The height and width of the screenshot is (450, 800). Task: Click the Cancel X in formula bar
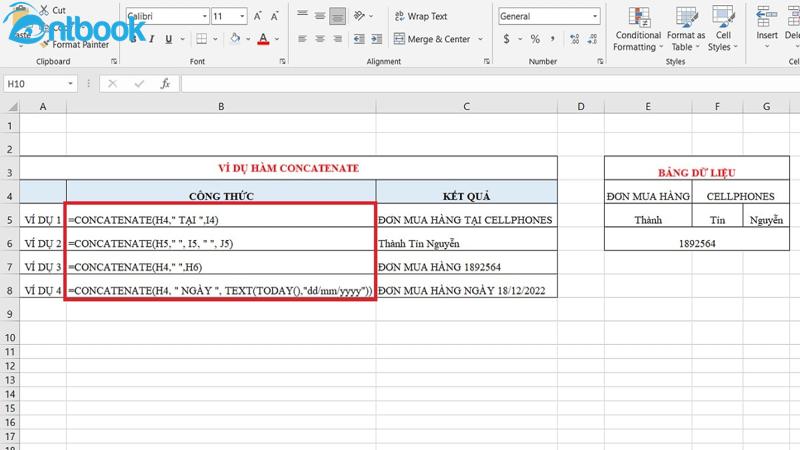coord(112,84)
